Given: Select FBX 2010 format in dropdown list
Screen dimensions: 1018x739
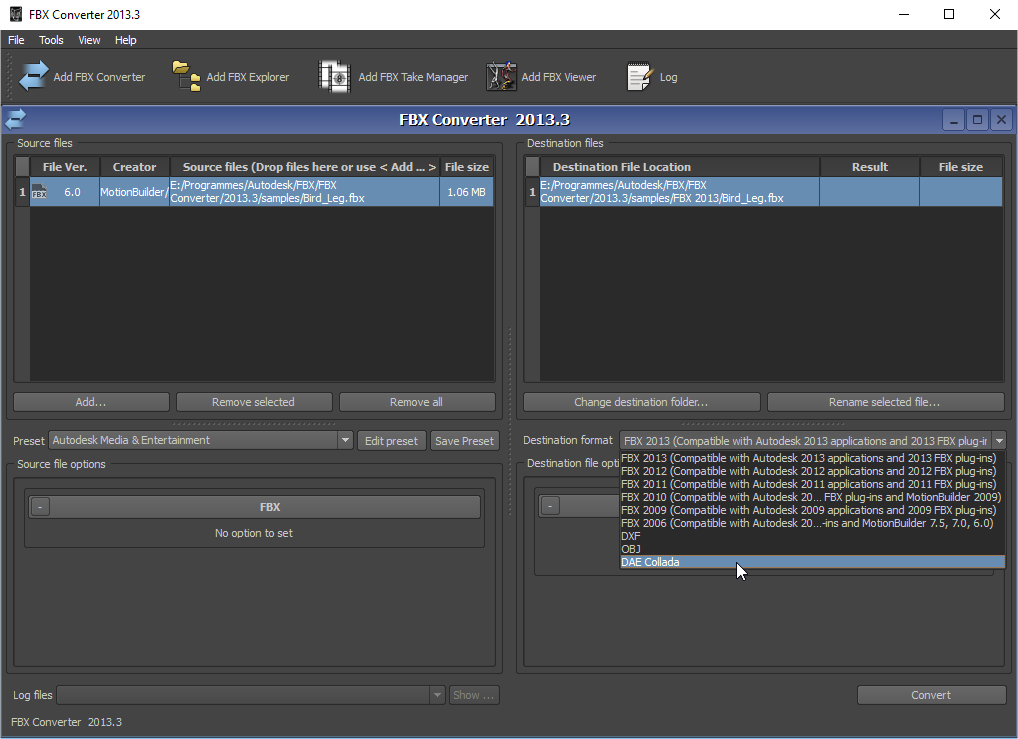Looking at the screenshot, I should pos(812,497).
